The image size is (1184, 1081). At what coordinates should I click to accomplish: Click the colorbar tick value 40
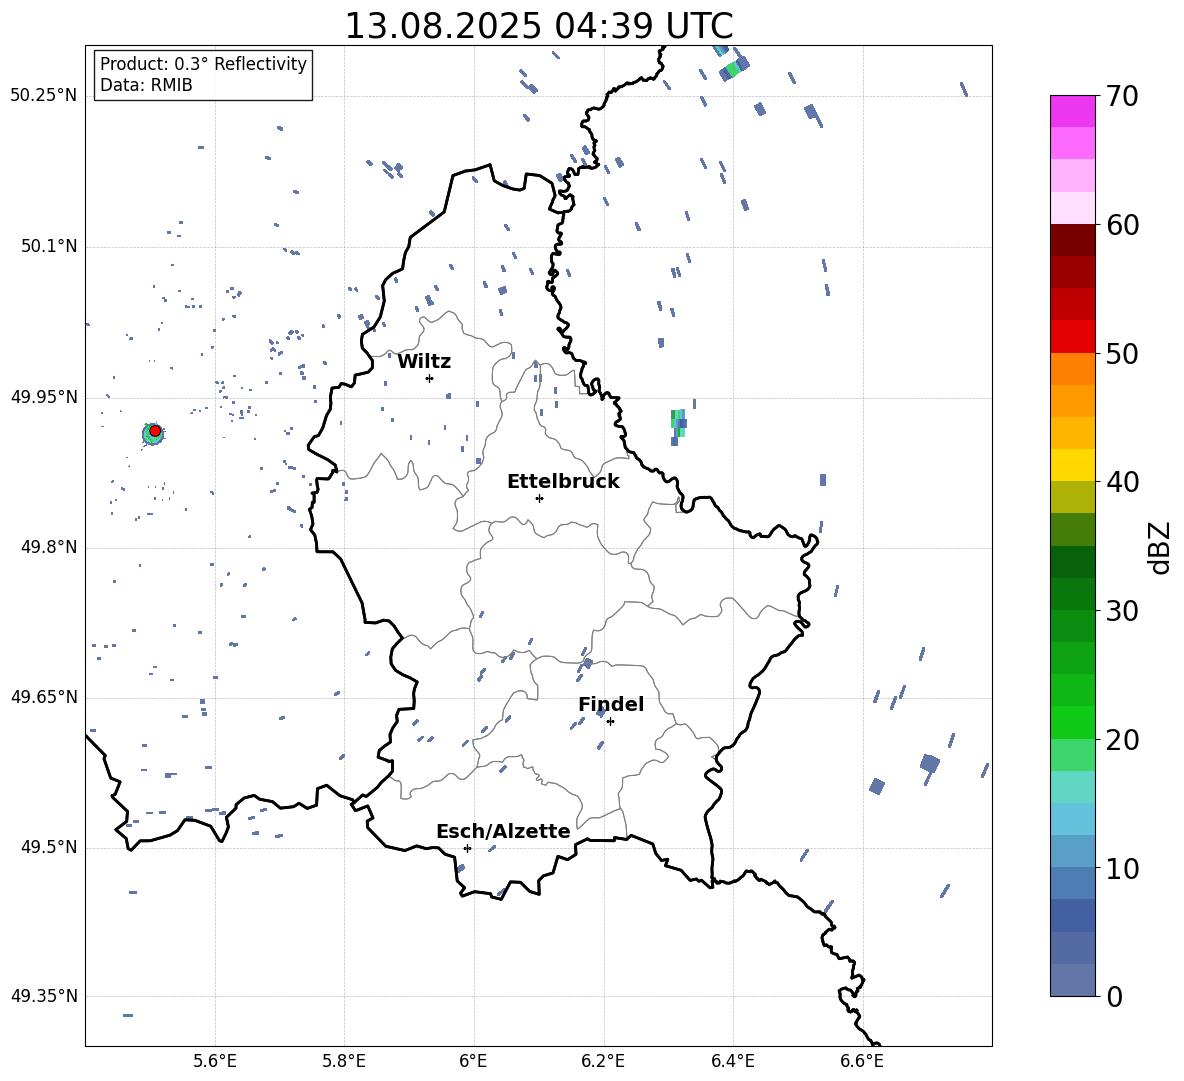[1122, 482]
